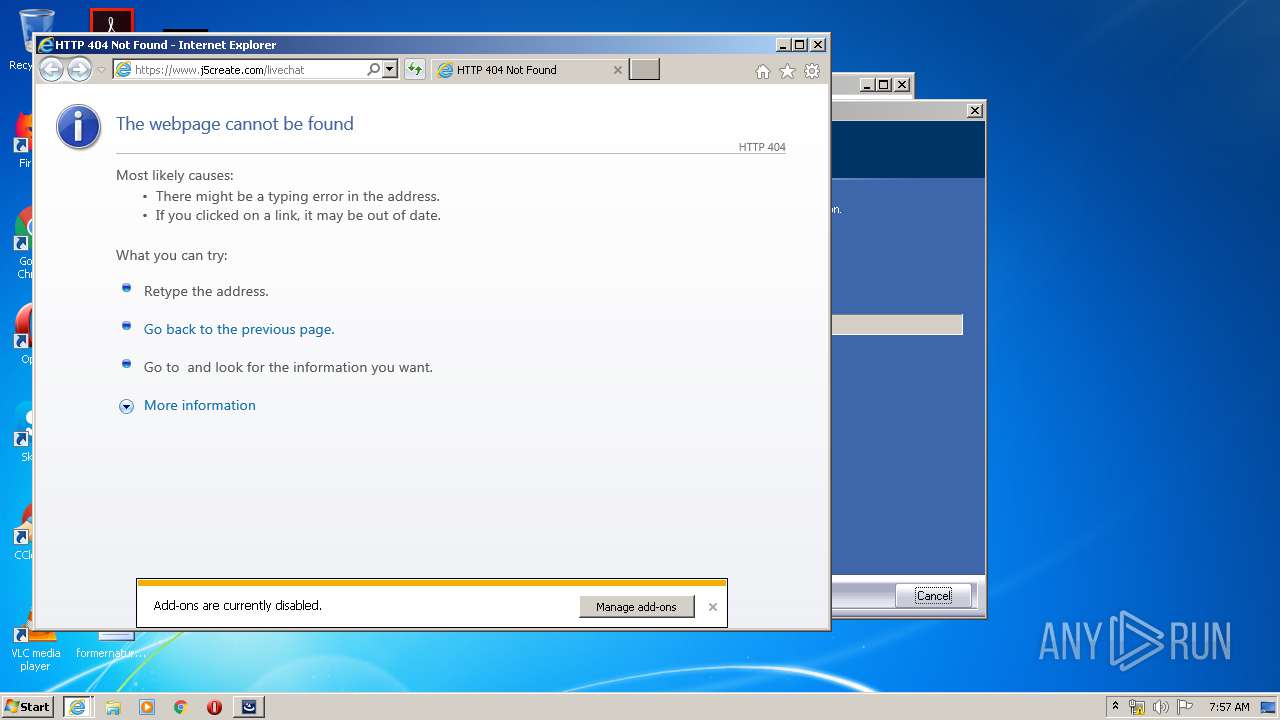Open Action Center flag icon
The image size is (1280, 720).
tap(1185, 707)
